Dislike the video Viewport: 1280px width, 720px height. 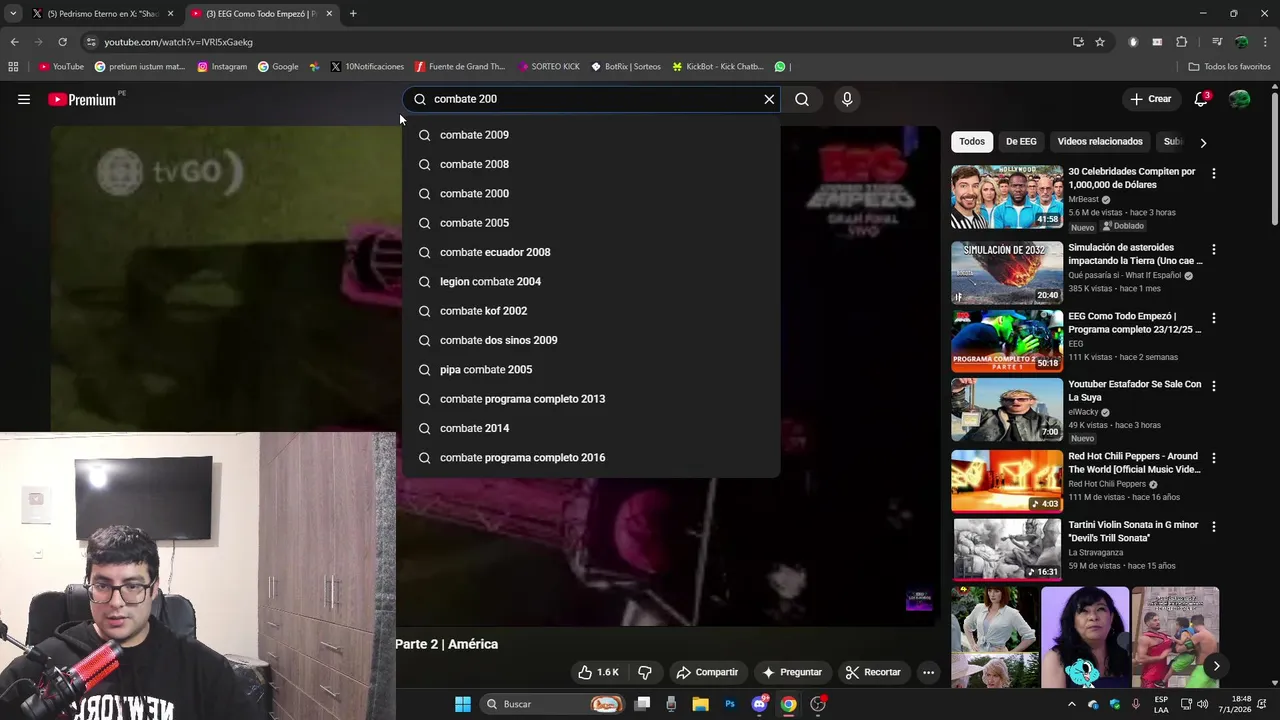pos(645,672)
